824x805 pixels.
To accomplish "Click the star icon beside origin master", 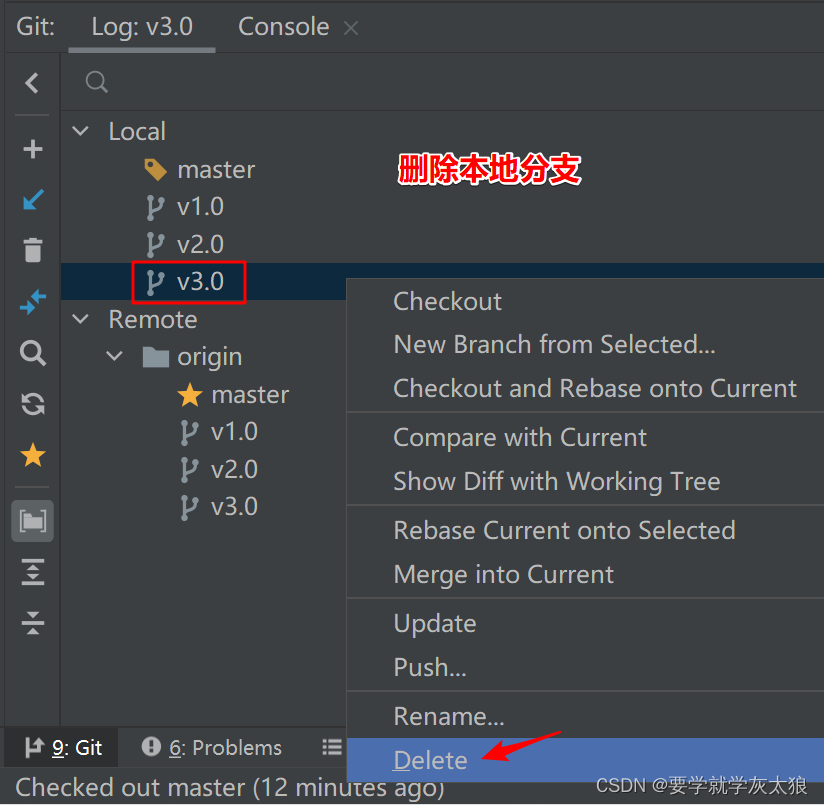I will [190, 395].
